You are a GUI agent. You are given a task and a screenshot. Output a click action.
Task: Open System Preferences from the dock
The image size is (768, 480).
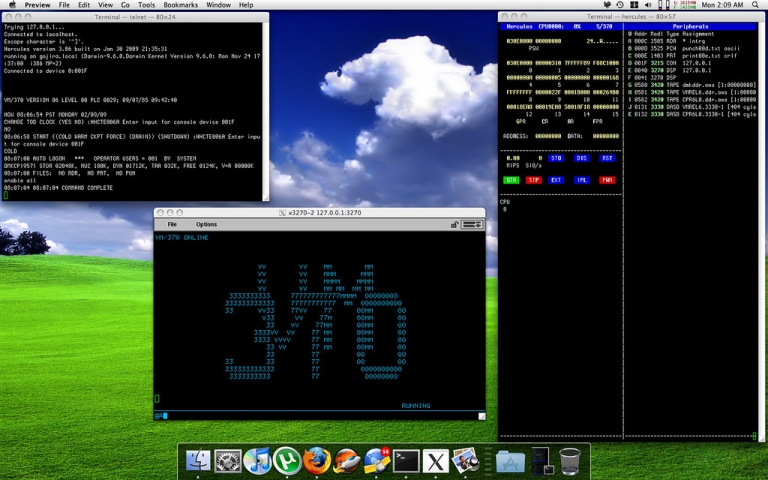pyautogui.click(x=228, y=461)
